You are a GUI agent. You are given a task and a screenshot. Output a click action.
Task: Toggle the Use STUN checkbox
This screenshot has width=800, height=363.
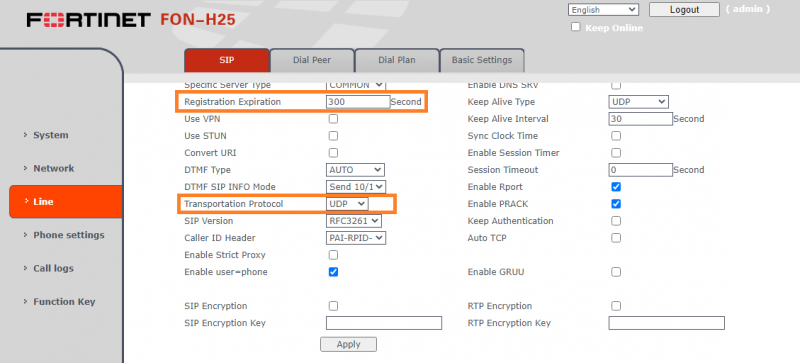(x=333, y=136)
